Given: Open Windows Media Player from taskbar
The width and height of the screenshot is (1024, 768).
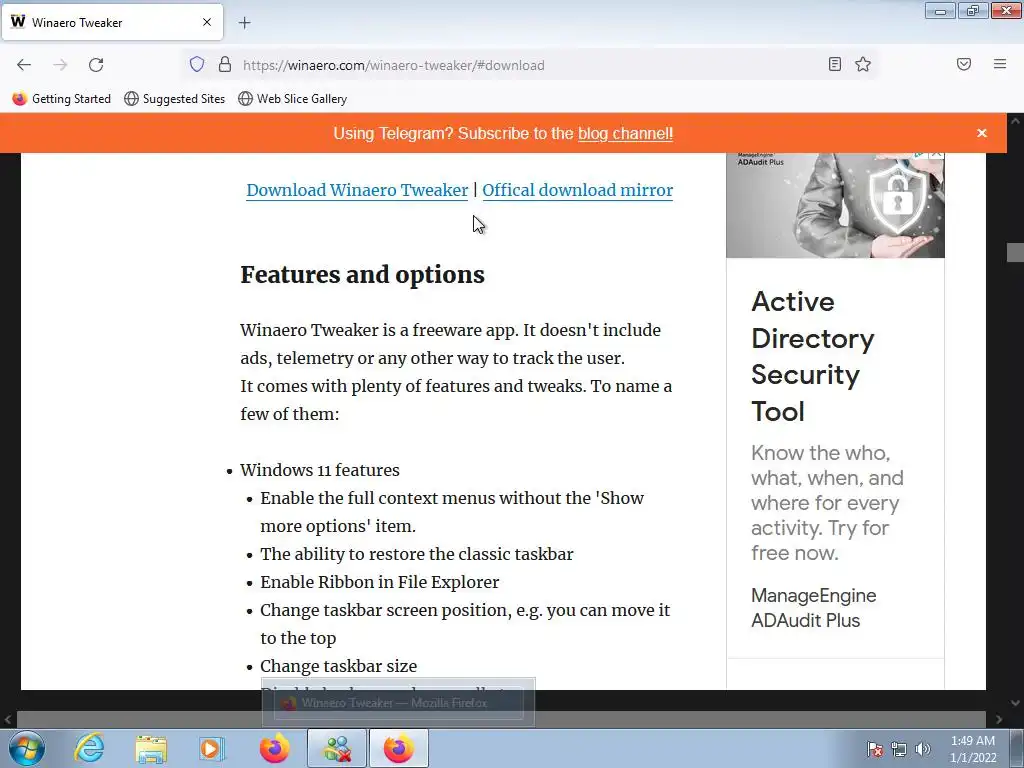Looking at the screenshot, I should pyautogui.click(x=212, y=748).
